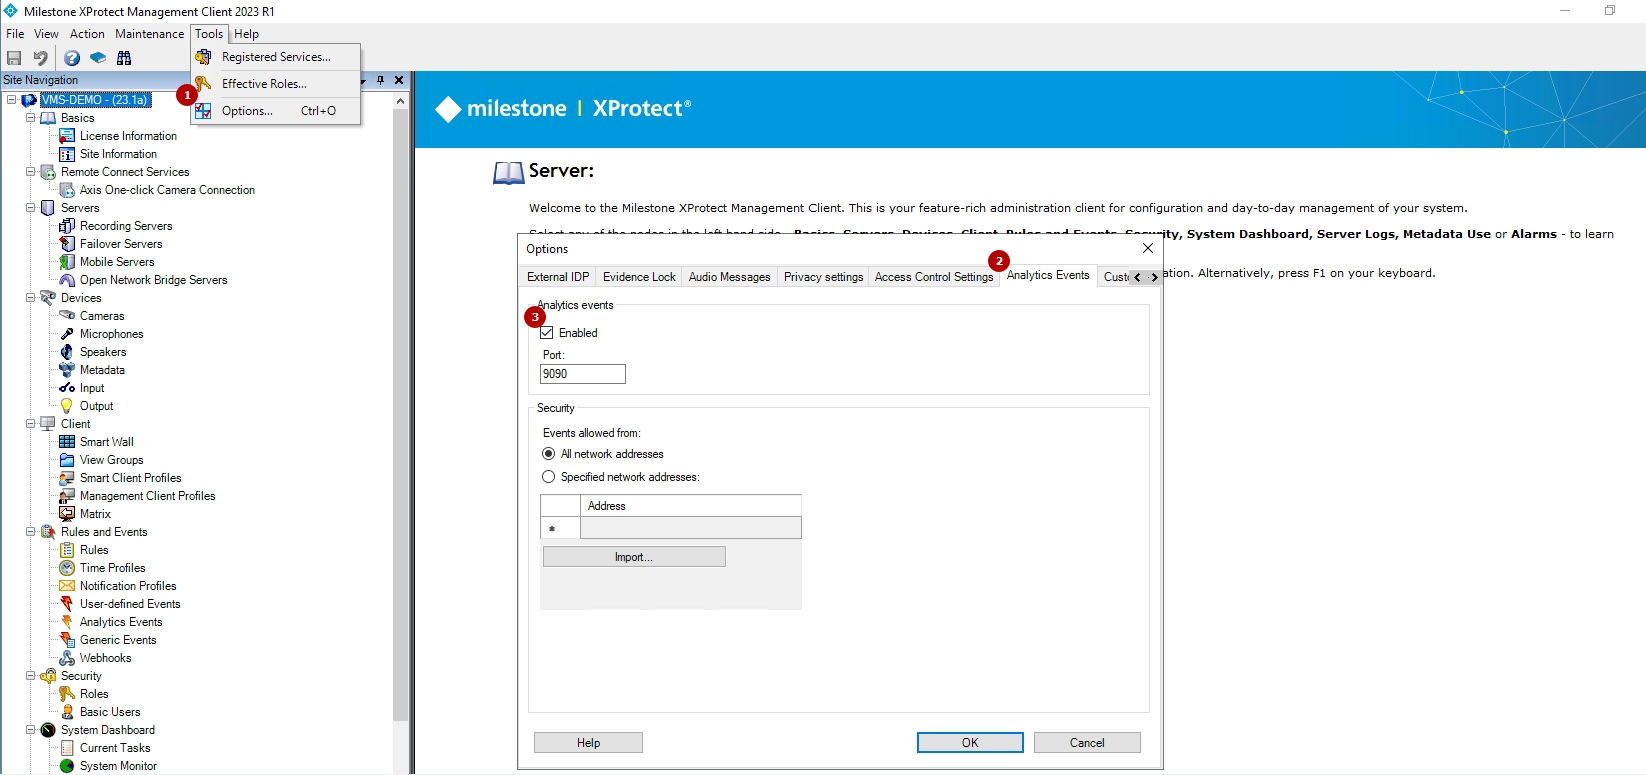This screenshot has height=775, width=1646.
Task: Close the Site Navigation panel
Action: (x=399, y=80)
